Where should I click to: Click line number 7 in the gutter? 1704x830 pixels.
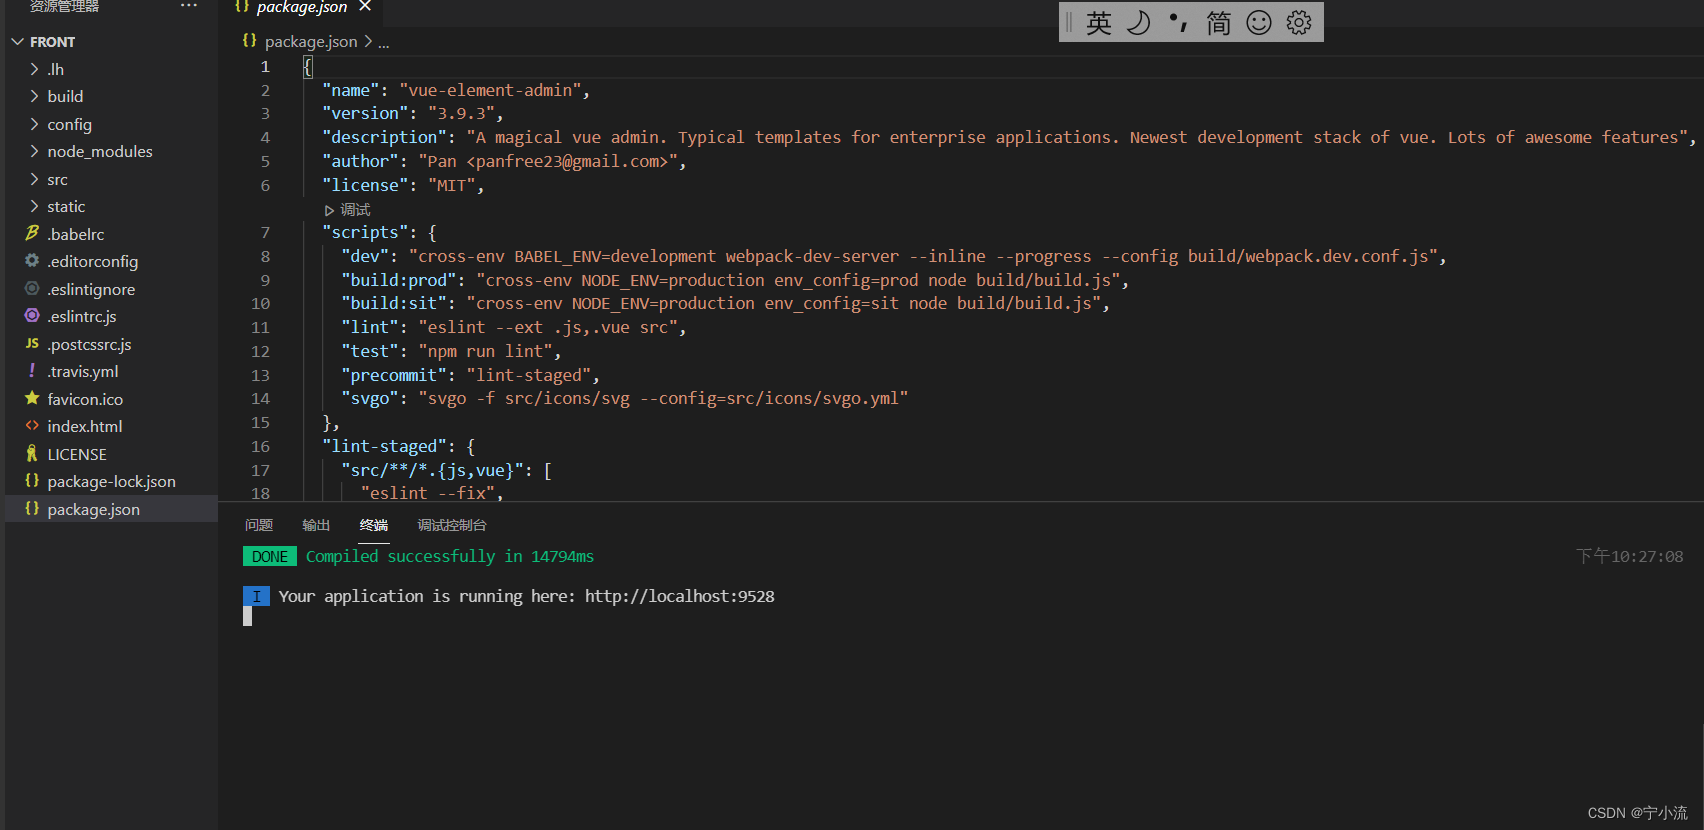pyautogui.click(x=265, y=232)
